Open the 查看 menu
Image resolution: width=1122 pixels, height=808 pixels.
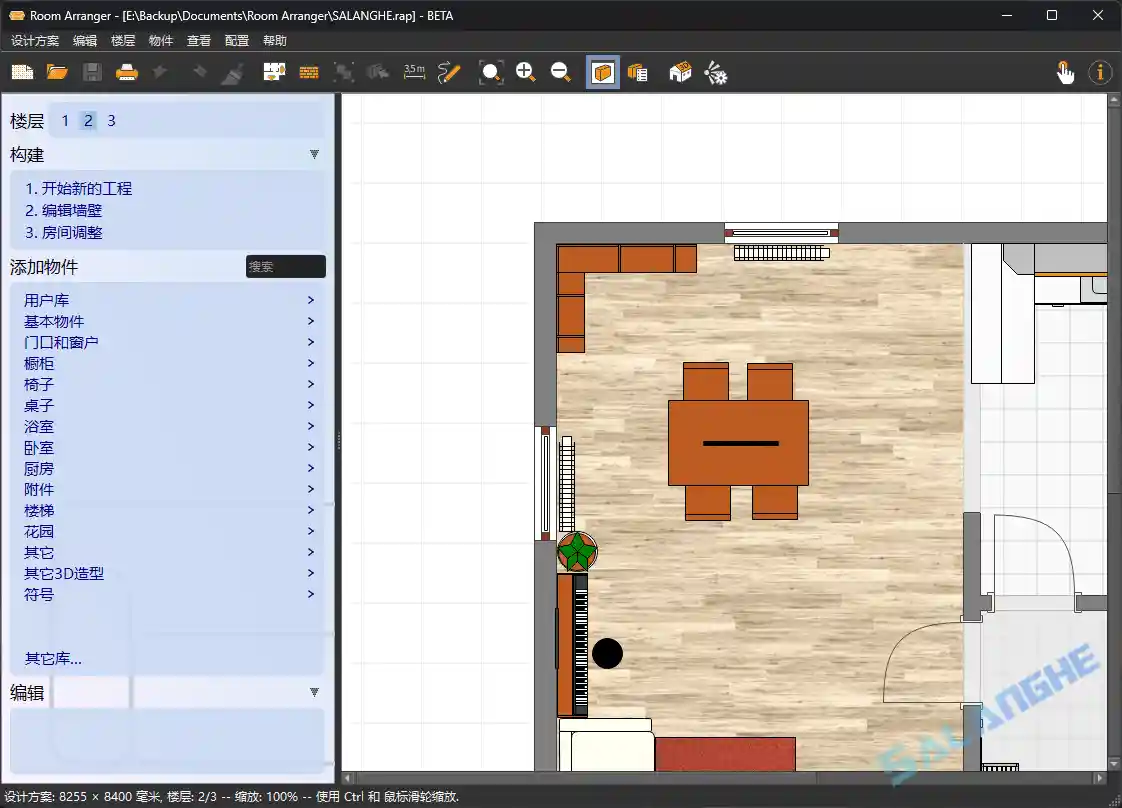click(198, 40)
